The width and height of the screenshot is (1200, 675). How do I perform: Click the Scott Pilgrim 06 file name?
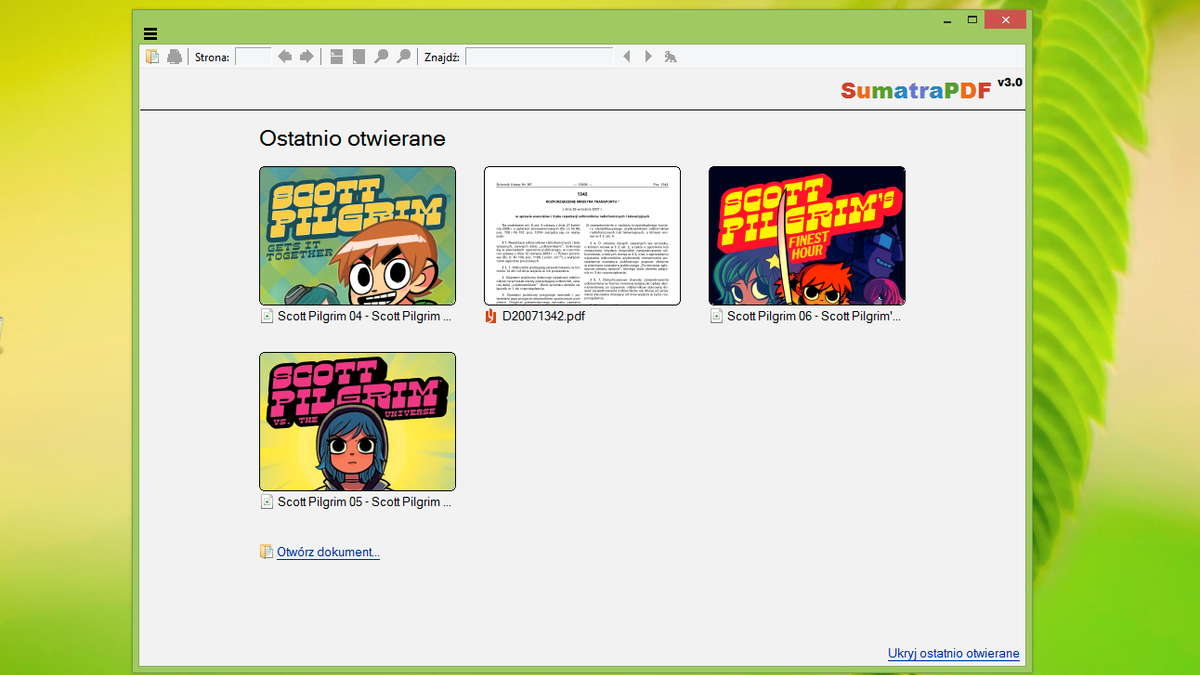[814, 316]
